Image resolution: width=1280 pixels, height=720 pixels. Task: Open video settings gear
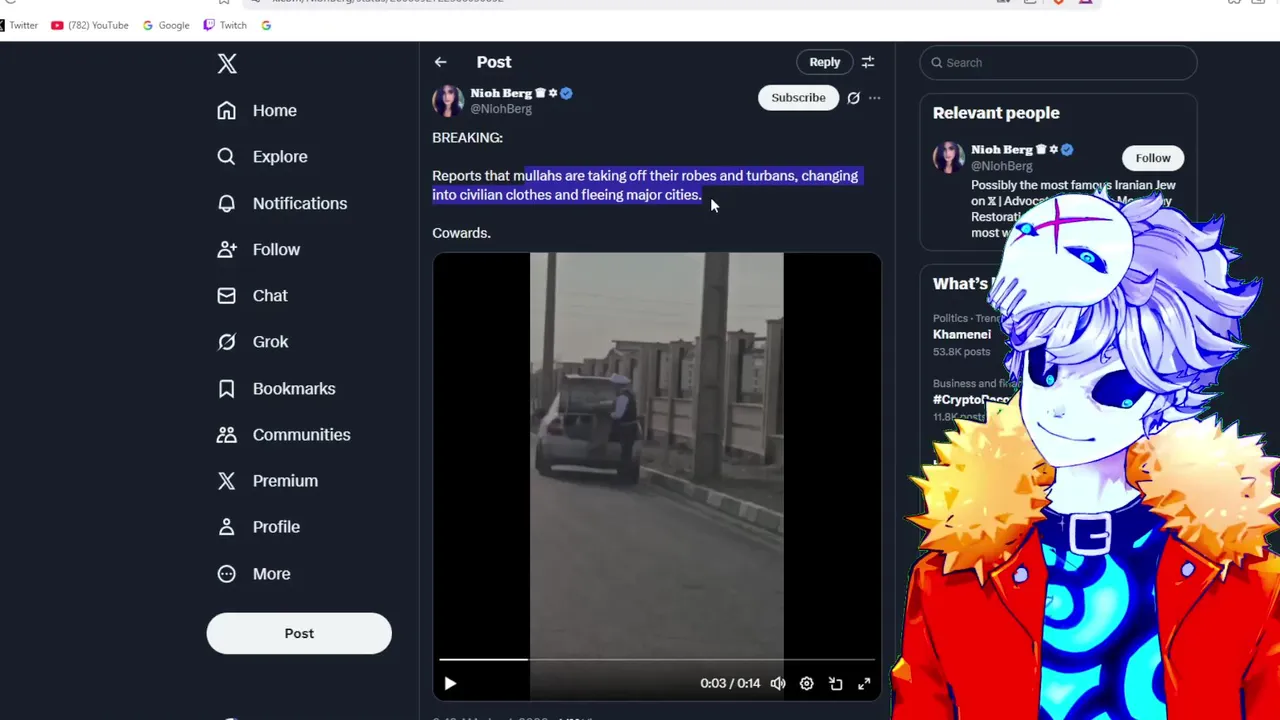tap(806, 684)
